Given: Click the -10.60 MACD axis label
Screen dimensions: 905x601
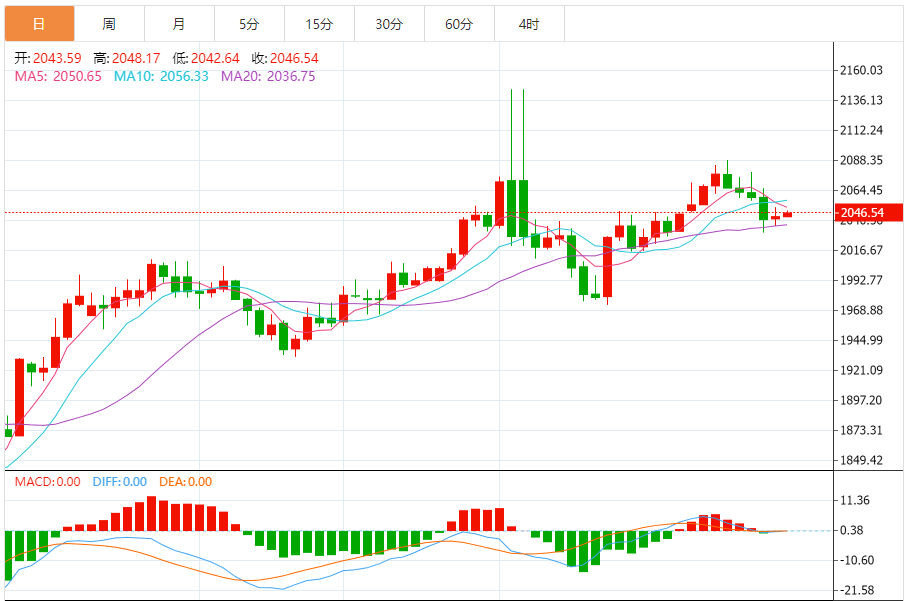Looking at the screenshot, I should pyautogui.click(x=857, y=561).
